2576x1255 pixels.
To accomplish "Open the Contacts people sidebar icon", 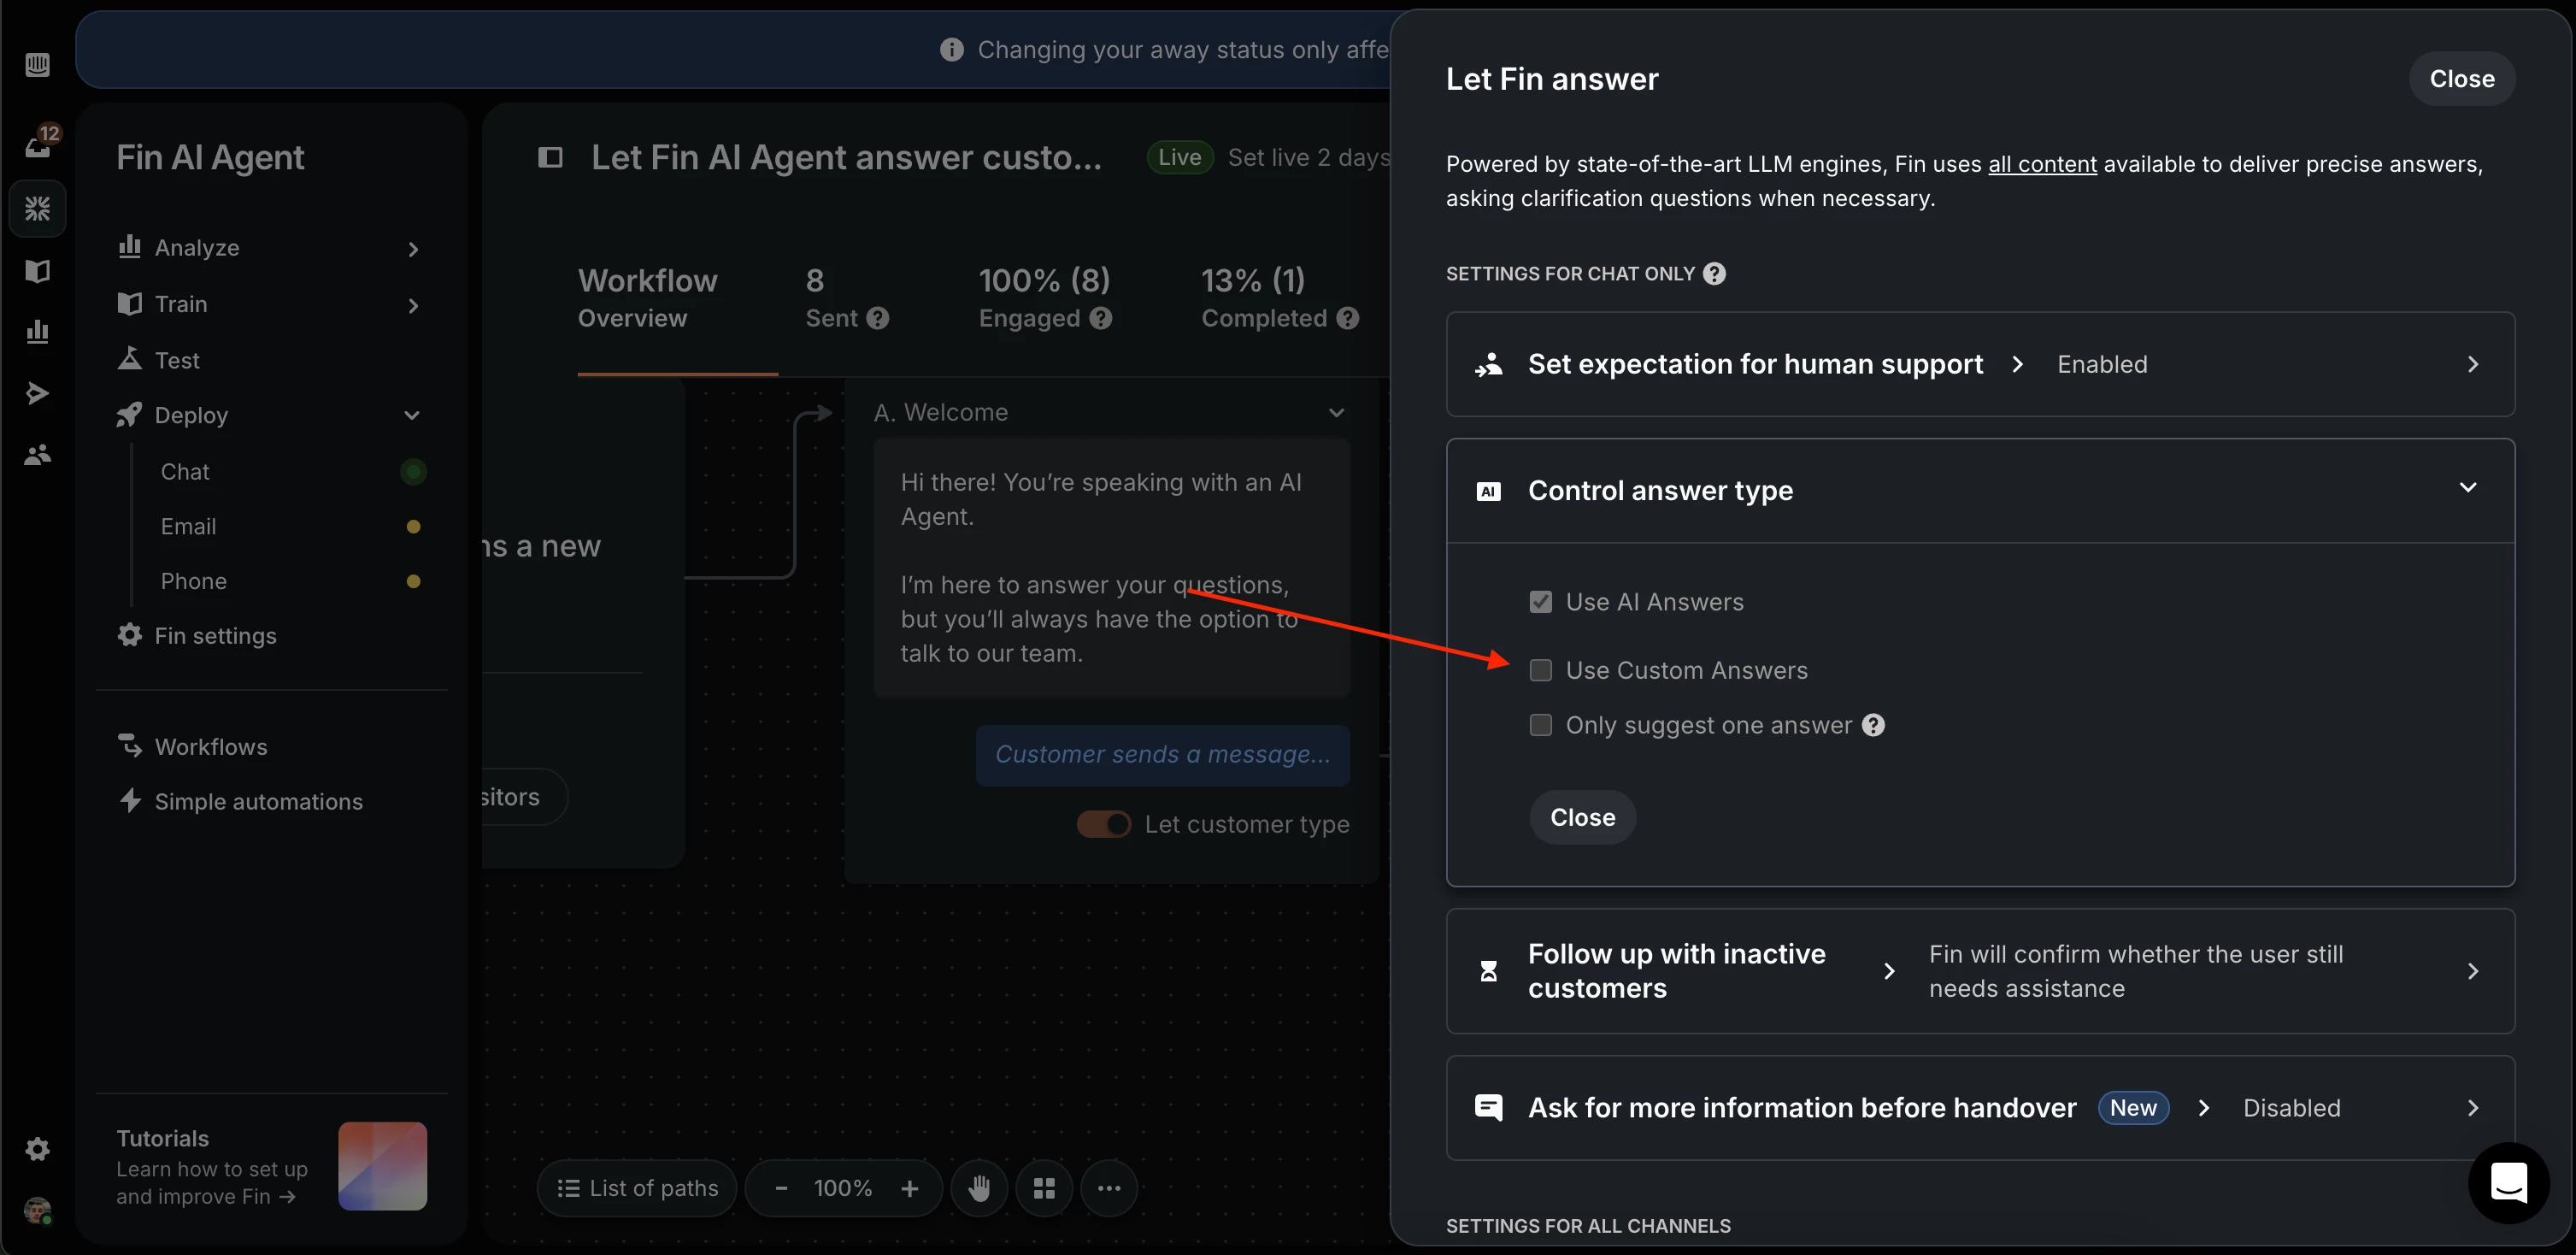I will pyautogui.click(x=38, y=455).
